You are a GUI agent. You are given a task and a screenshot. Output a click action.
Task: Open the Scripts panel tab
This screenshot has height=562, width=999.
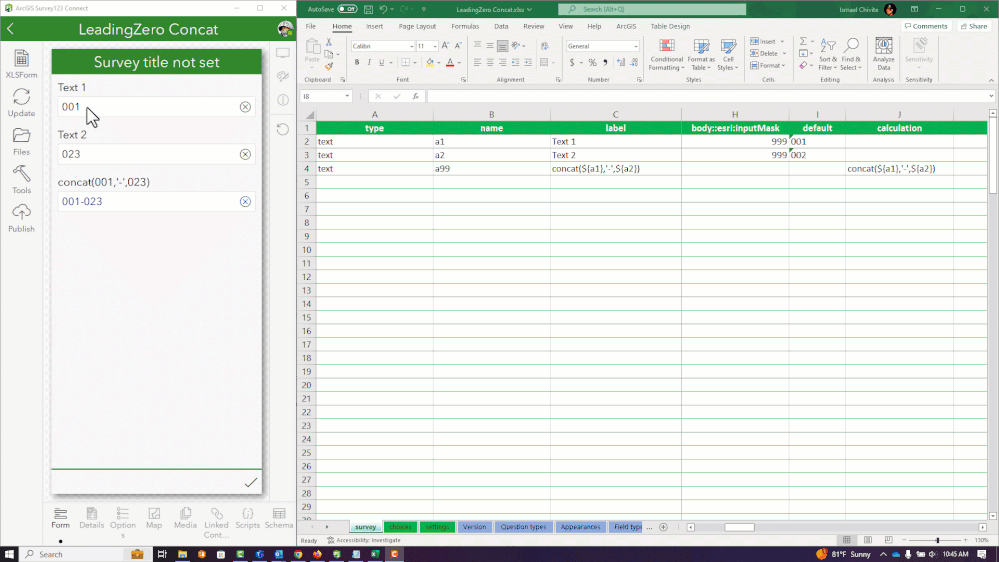point(247,518)
